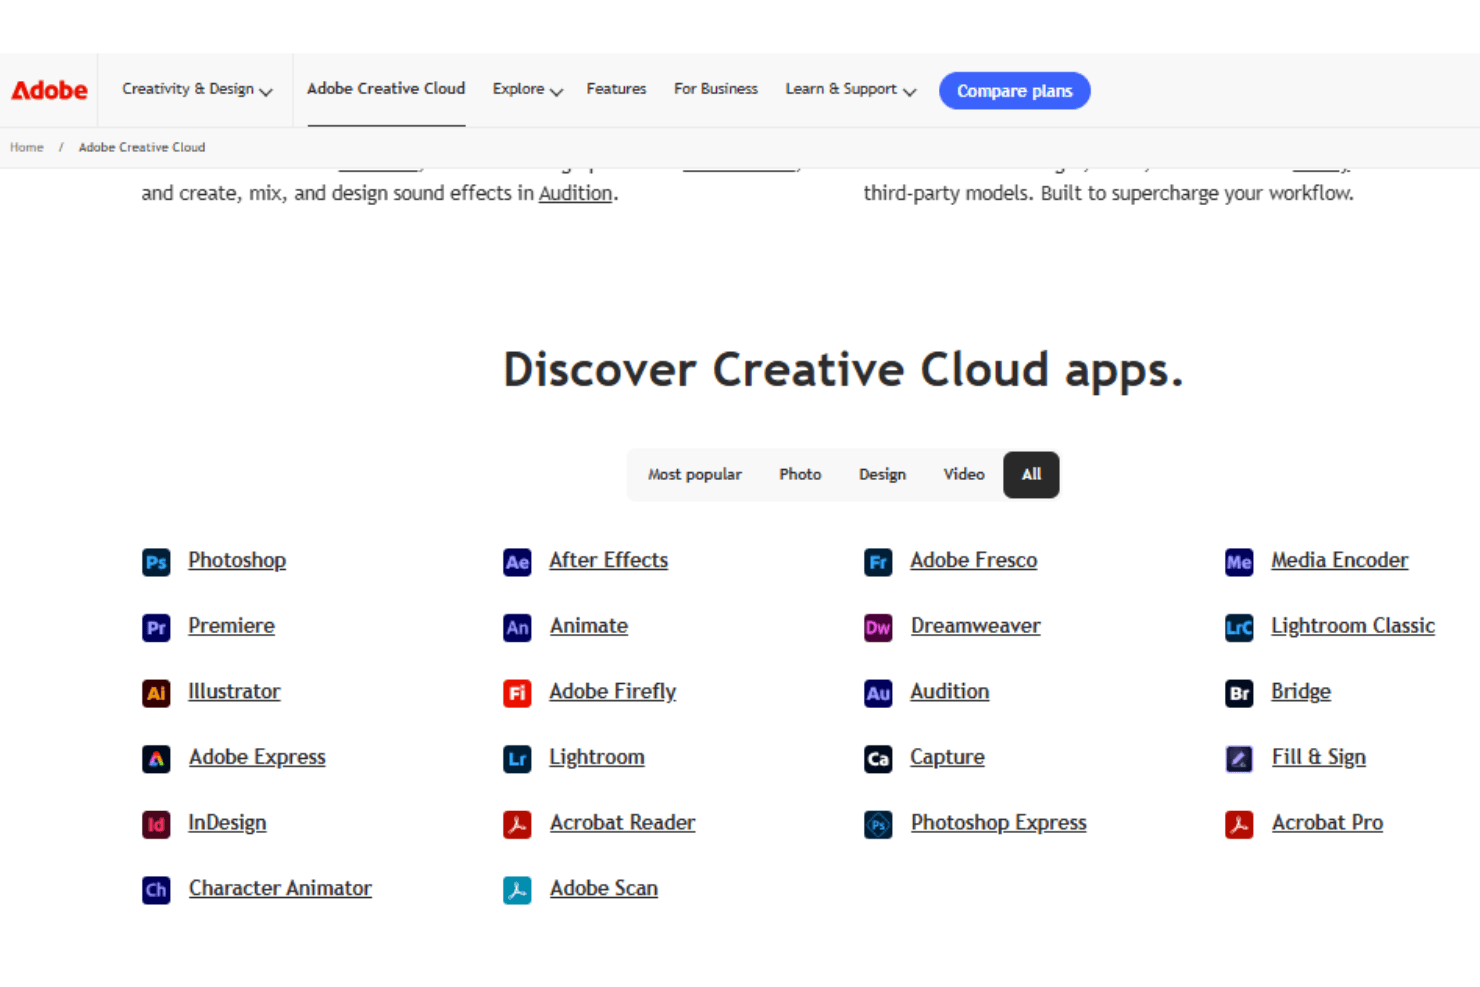Screen dimensions: 1480x987
Task: Open the Features nav item
Action: tap(616, 89)
